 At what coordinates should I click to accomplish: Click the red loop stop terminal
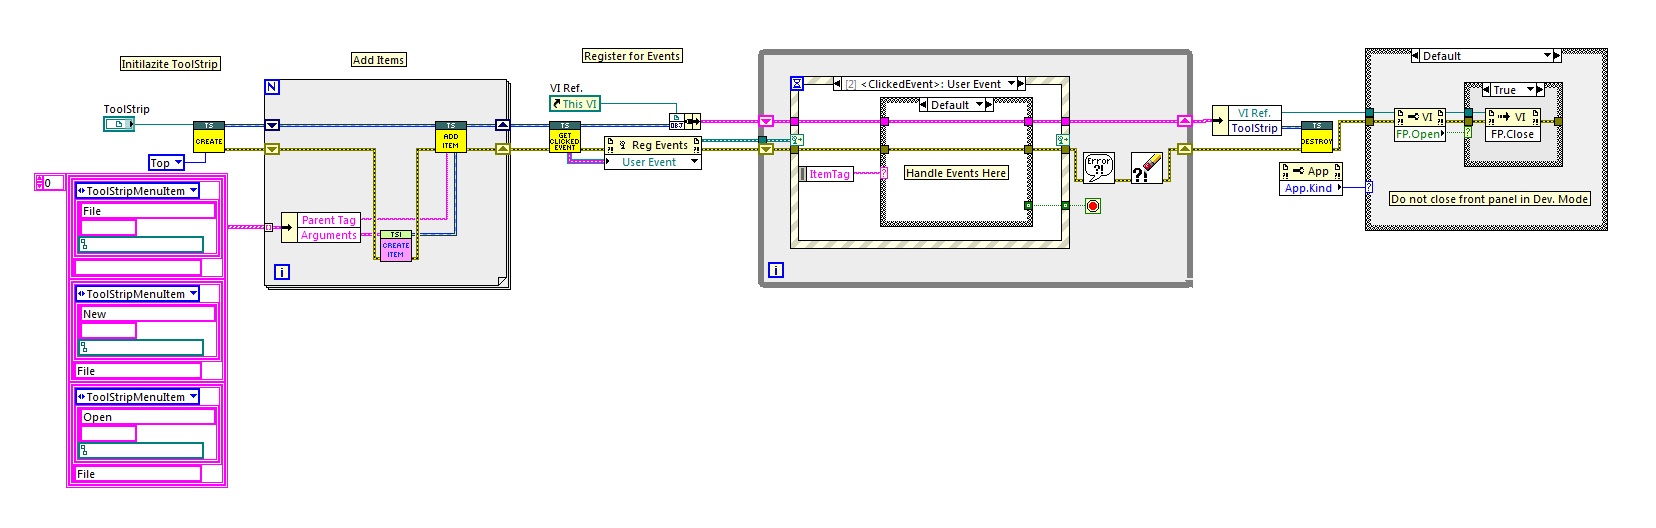click(1093, 206)
